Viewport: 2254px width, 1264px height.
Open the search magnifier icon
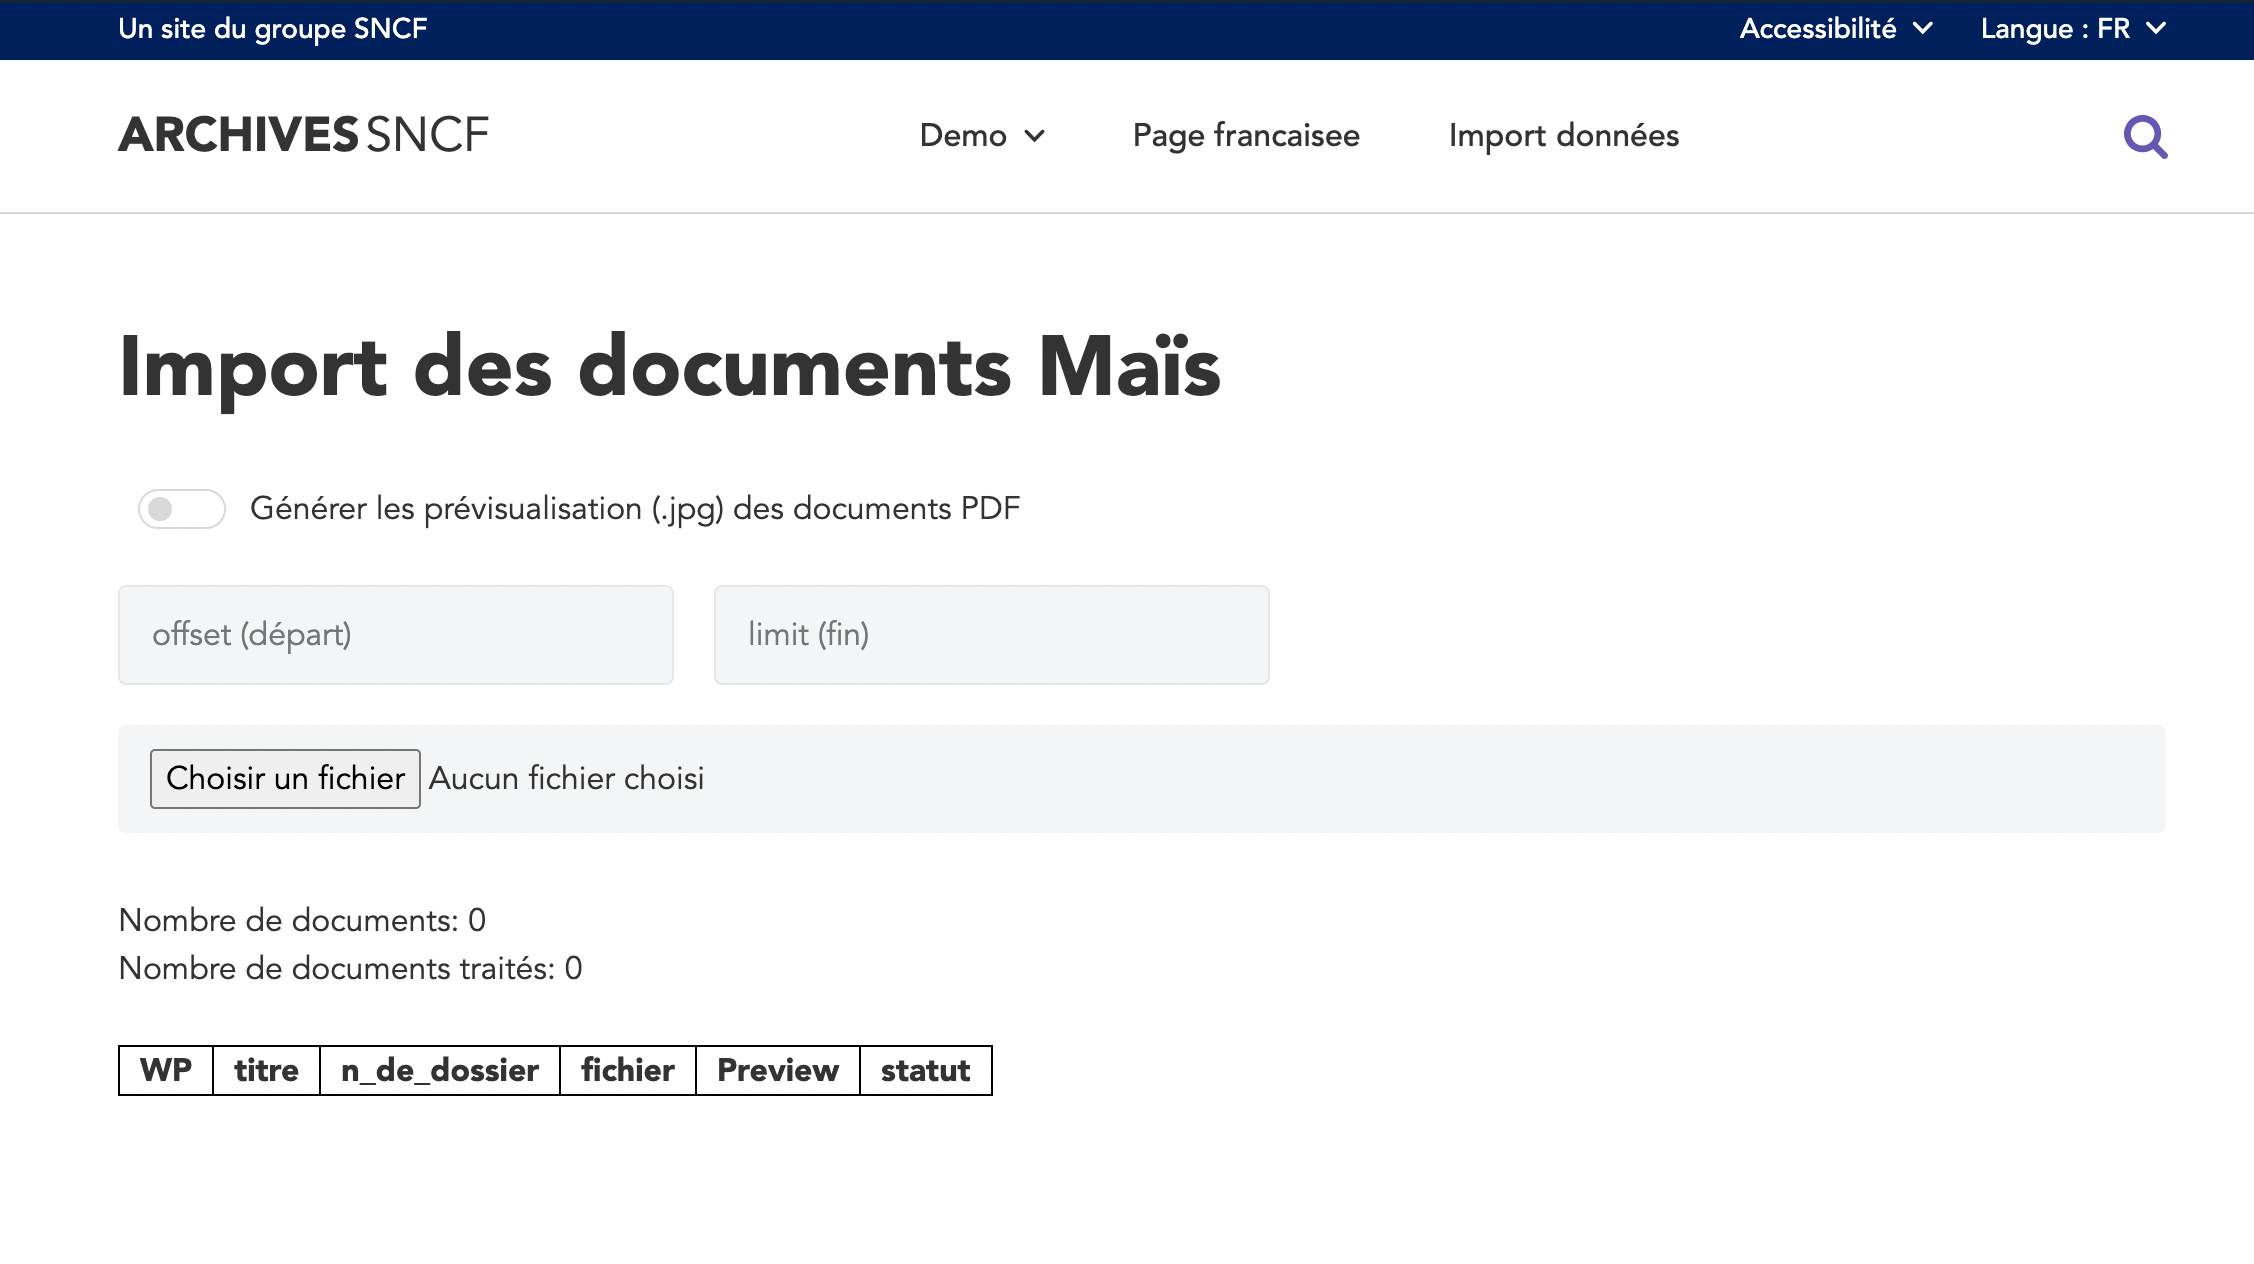coord(2145,137)
